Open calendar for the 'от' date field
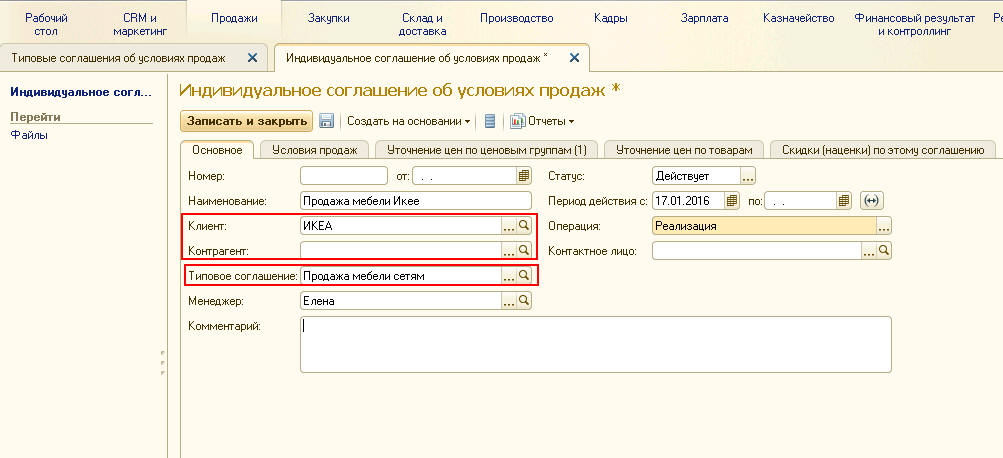 523,176
